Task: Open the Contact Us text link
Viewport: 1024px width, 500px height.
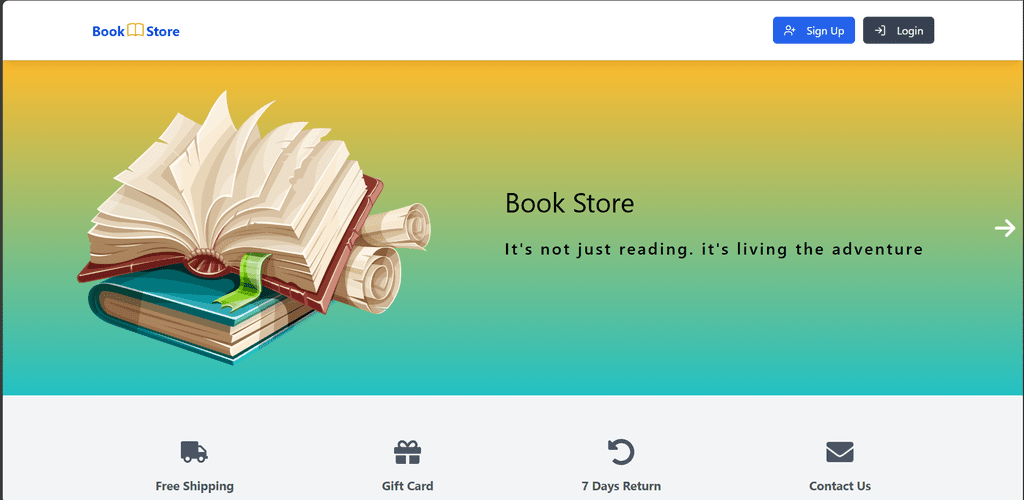Action: pos(840,486)
